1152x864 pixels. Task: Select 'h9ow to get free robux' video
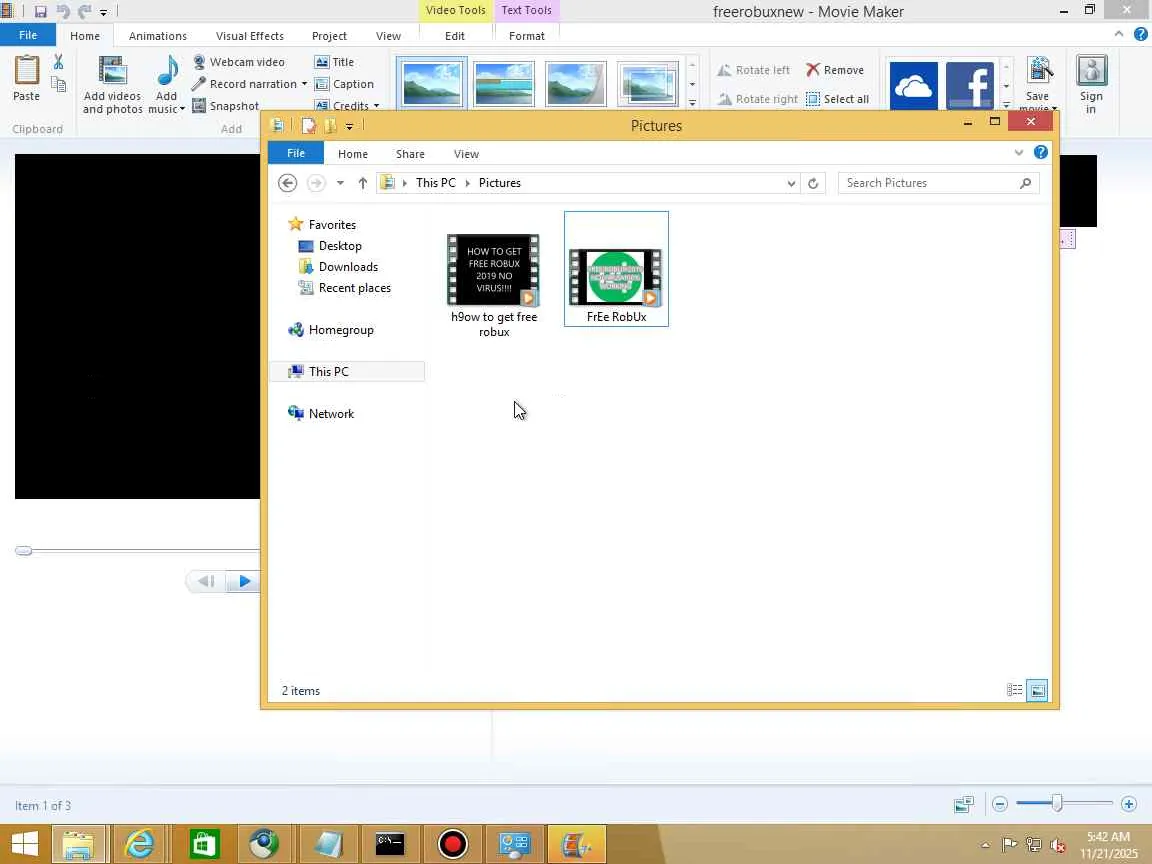(x=494, y=287)
